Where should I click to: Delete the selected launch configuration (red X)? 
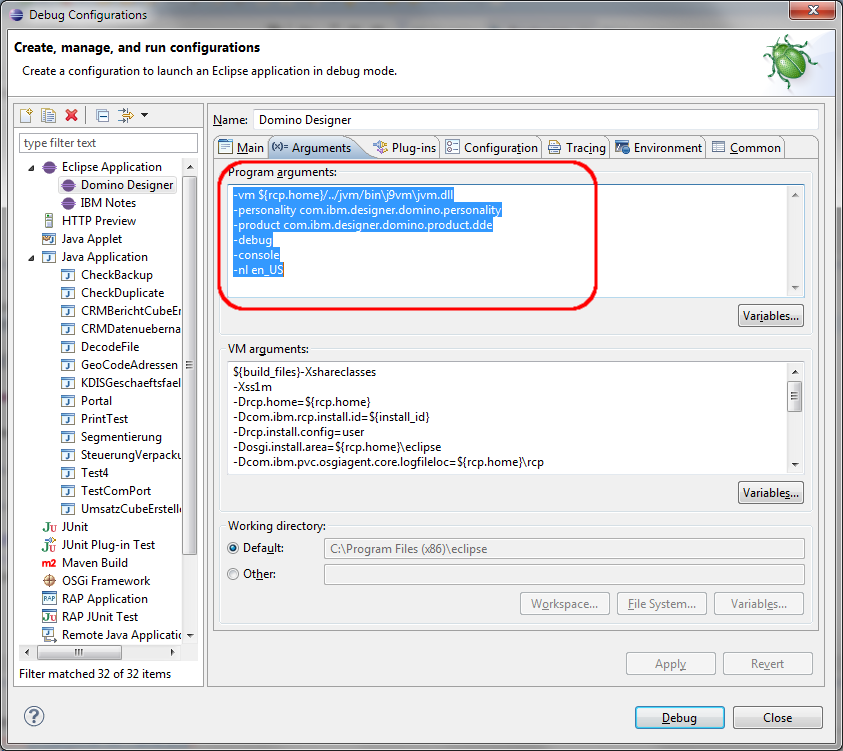pyautogui.click(x=71, y=116)
